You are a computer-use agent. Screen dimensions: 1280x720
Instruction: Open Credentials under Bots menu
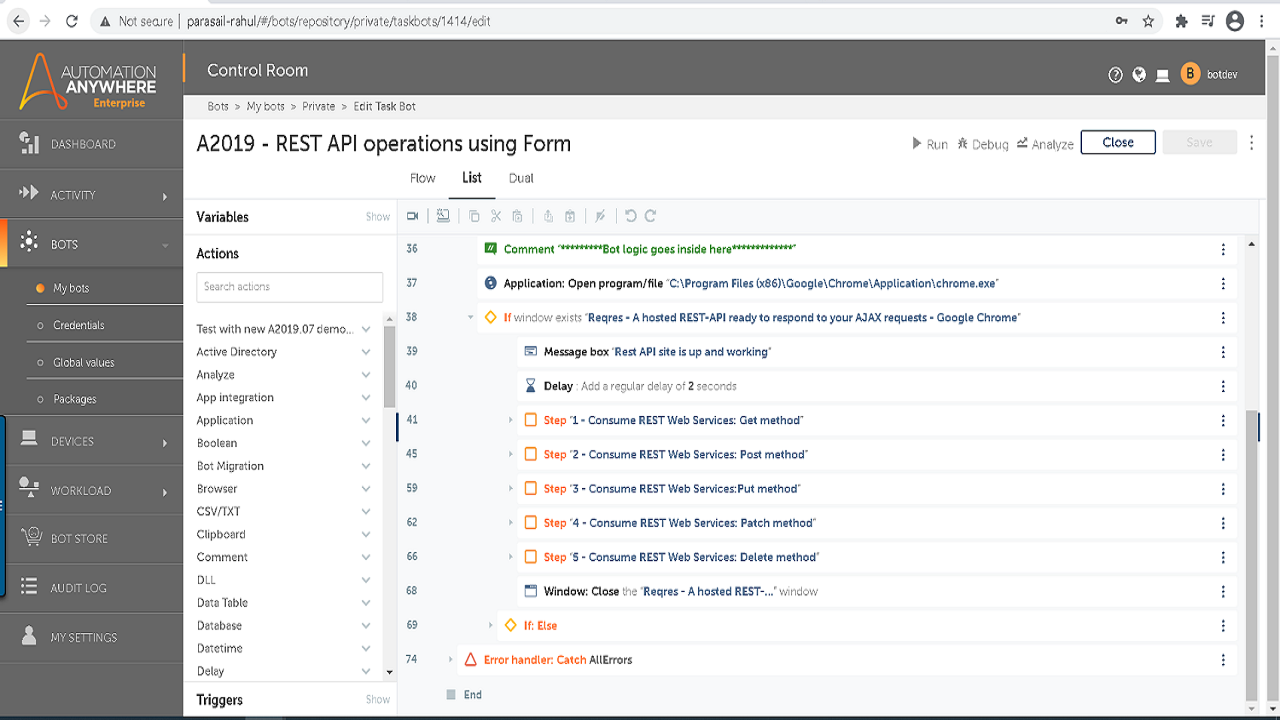pos(78,325)
